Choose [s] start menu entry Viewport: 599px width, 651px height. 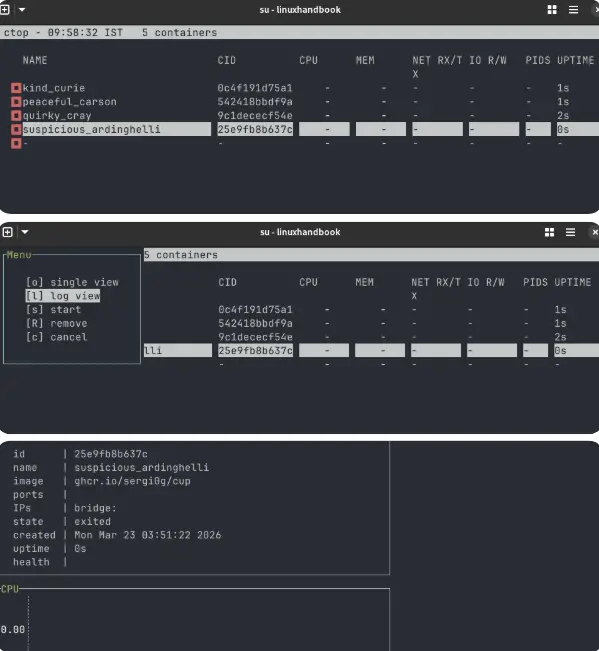click(53, 310)
